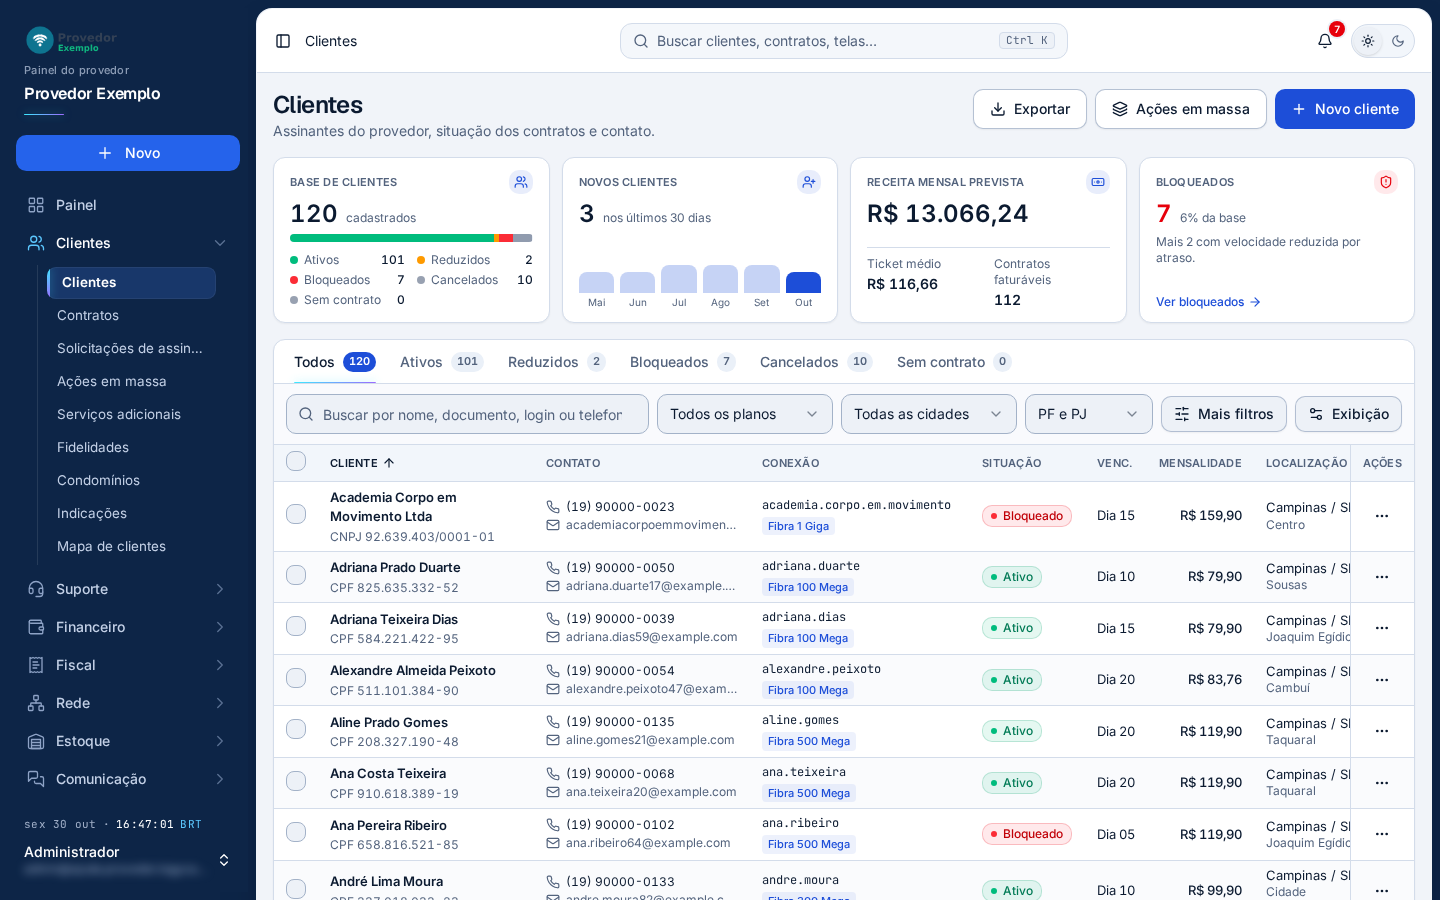Screen dimensions: 1440x900
Task: Open Todos os planos dropdown
Action: (x=745, y=414)
